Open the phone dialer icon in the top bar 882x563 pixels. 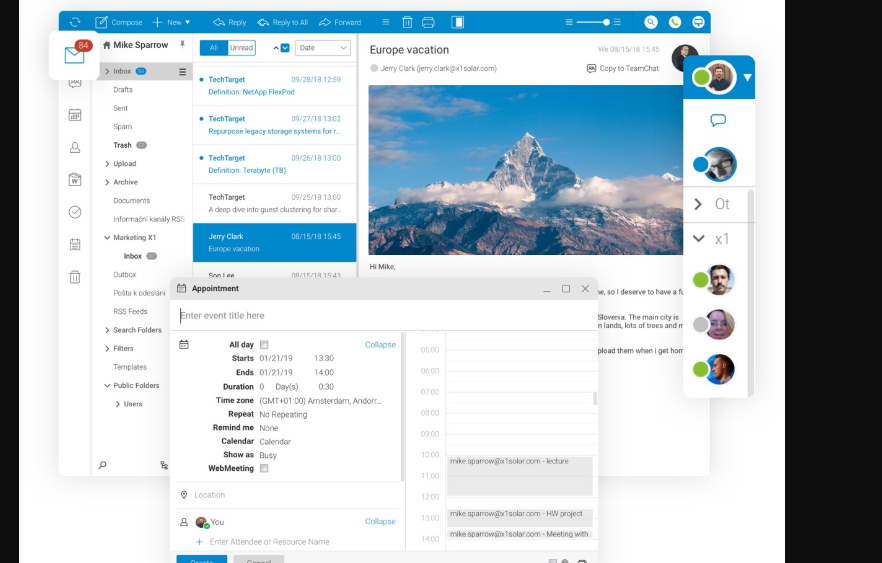click(675, 22)
